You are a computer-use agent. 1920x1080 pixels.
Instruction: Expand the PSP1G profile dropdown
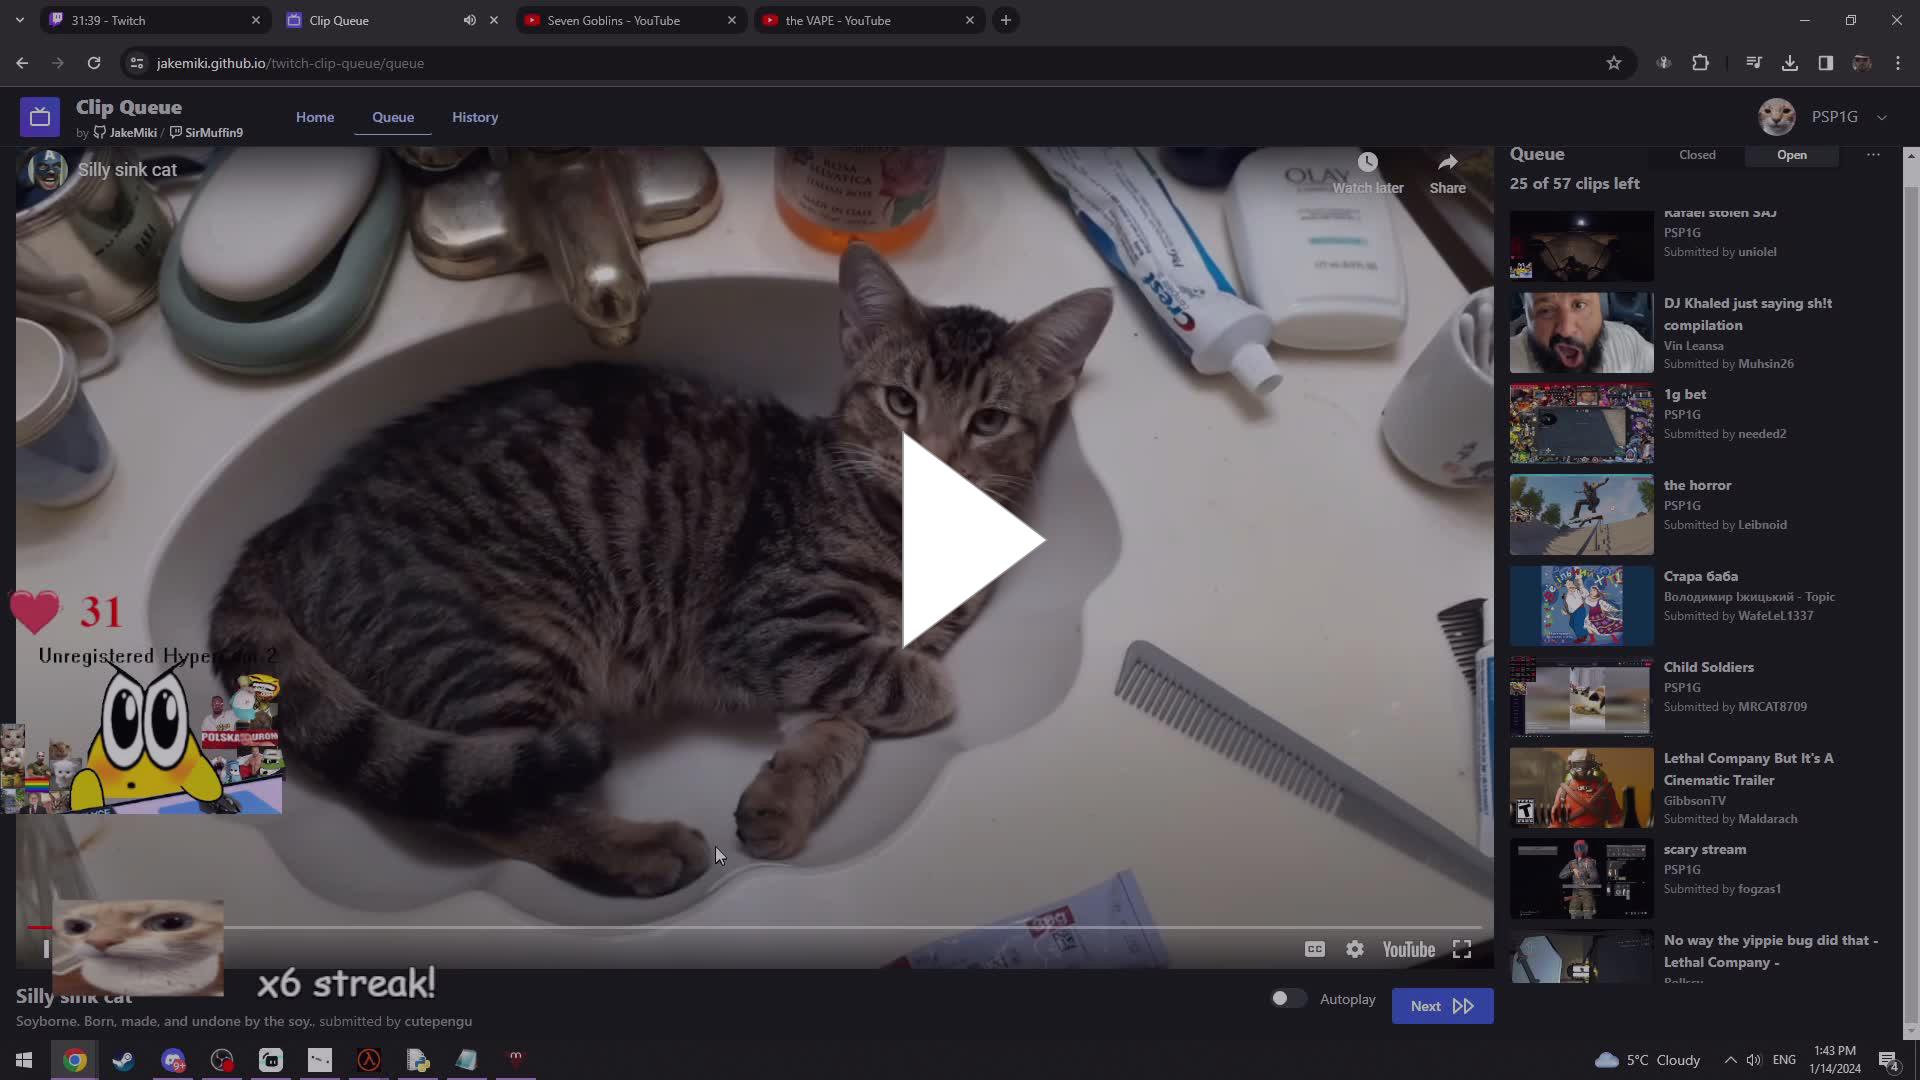1883,117
